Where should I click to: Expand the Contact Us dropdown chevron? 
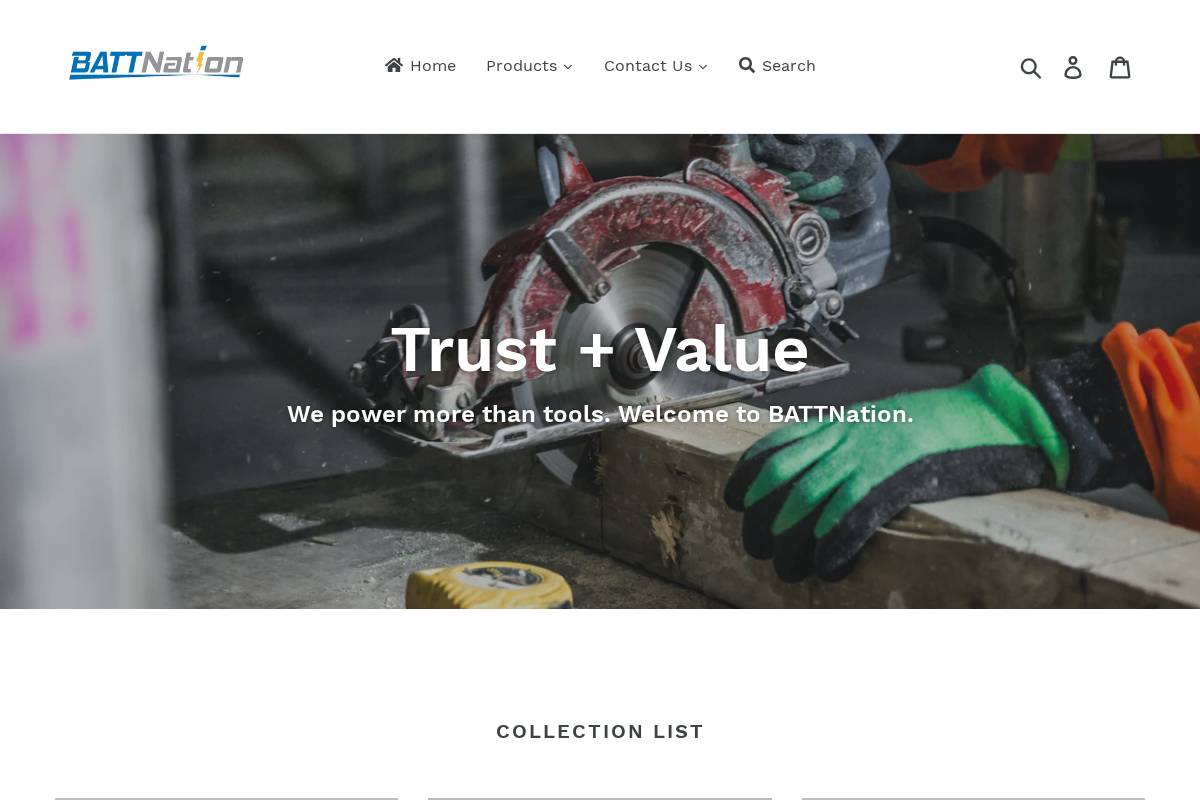click(x=702, y=67)
